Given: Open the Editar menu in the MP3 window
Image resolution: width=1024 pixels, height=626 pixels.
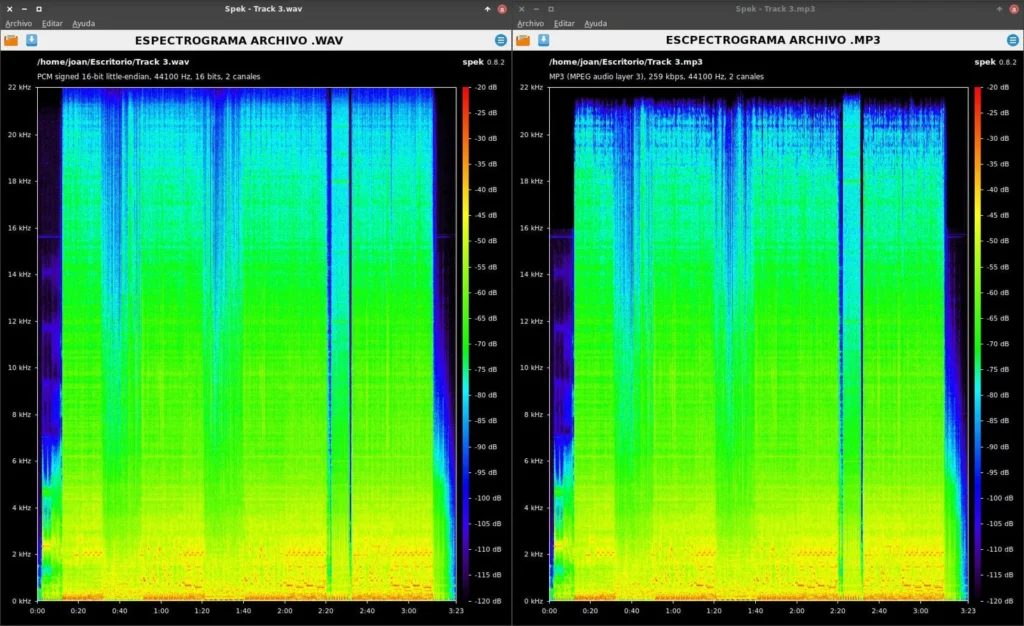Looking at the screenshot, I should click(x=563, y=23).
